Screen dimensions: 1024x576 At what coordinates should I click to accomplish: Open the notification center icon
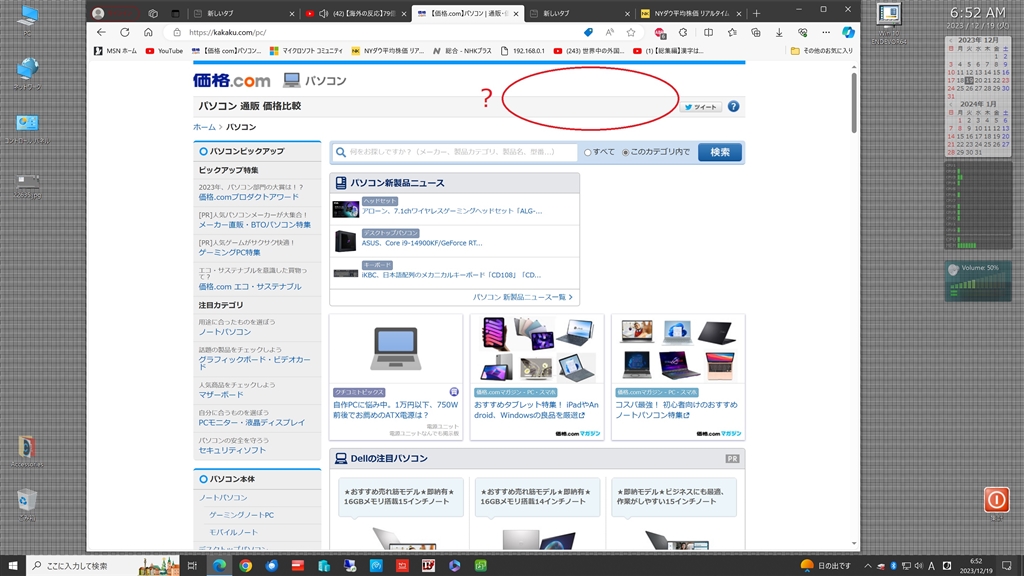tap(1006, 566)
